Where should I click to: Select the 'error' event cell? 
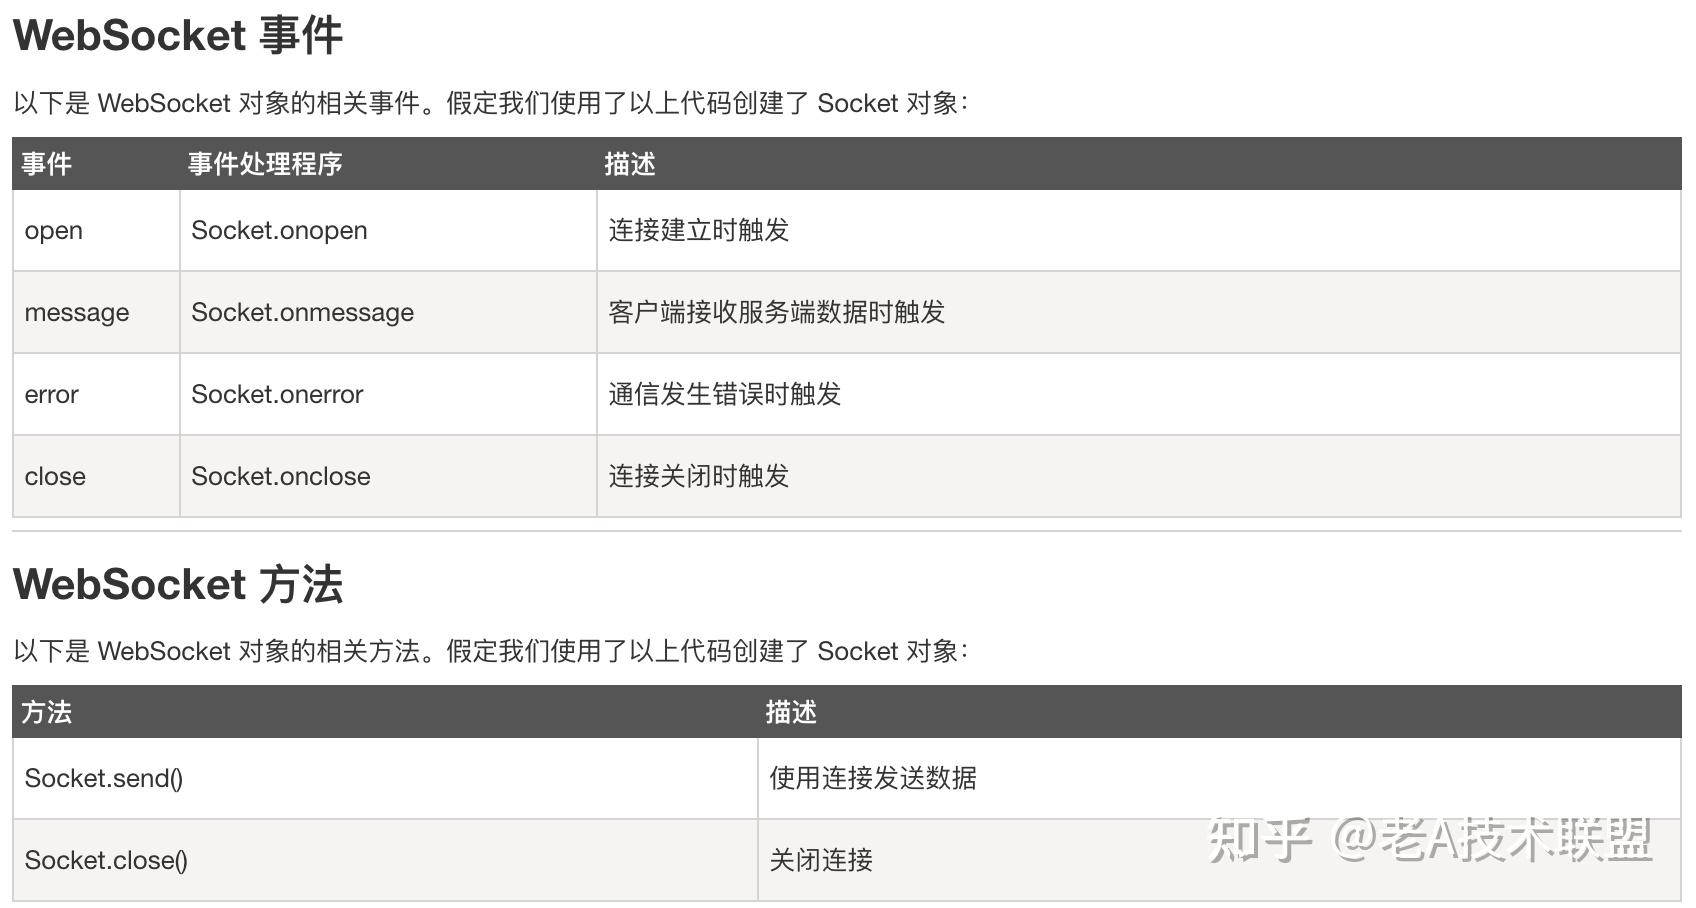[96, 394]
